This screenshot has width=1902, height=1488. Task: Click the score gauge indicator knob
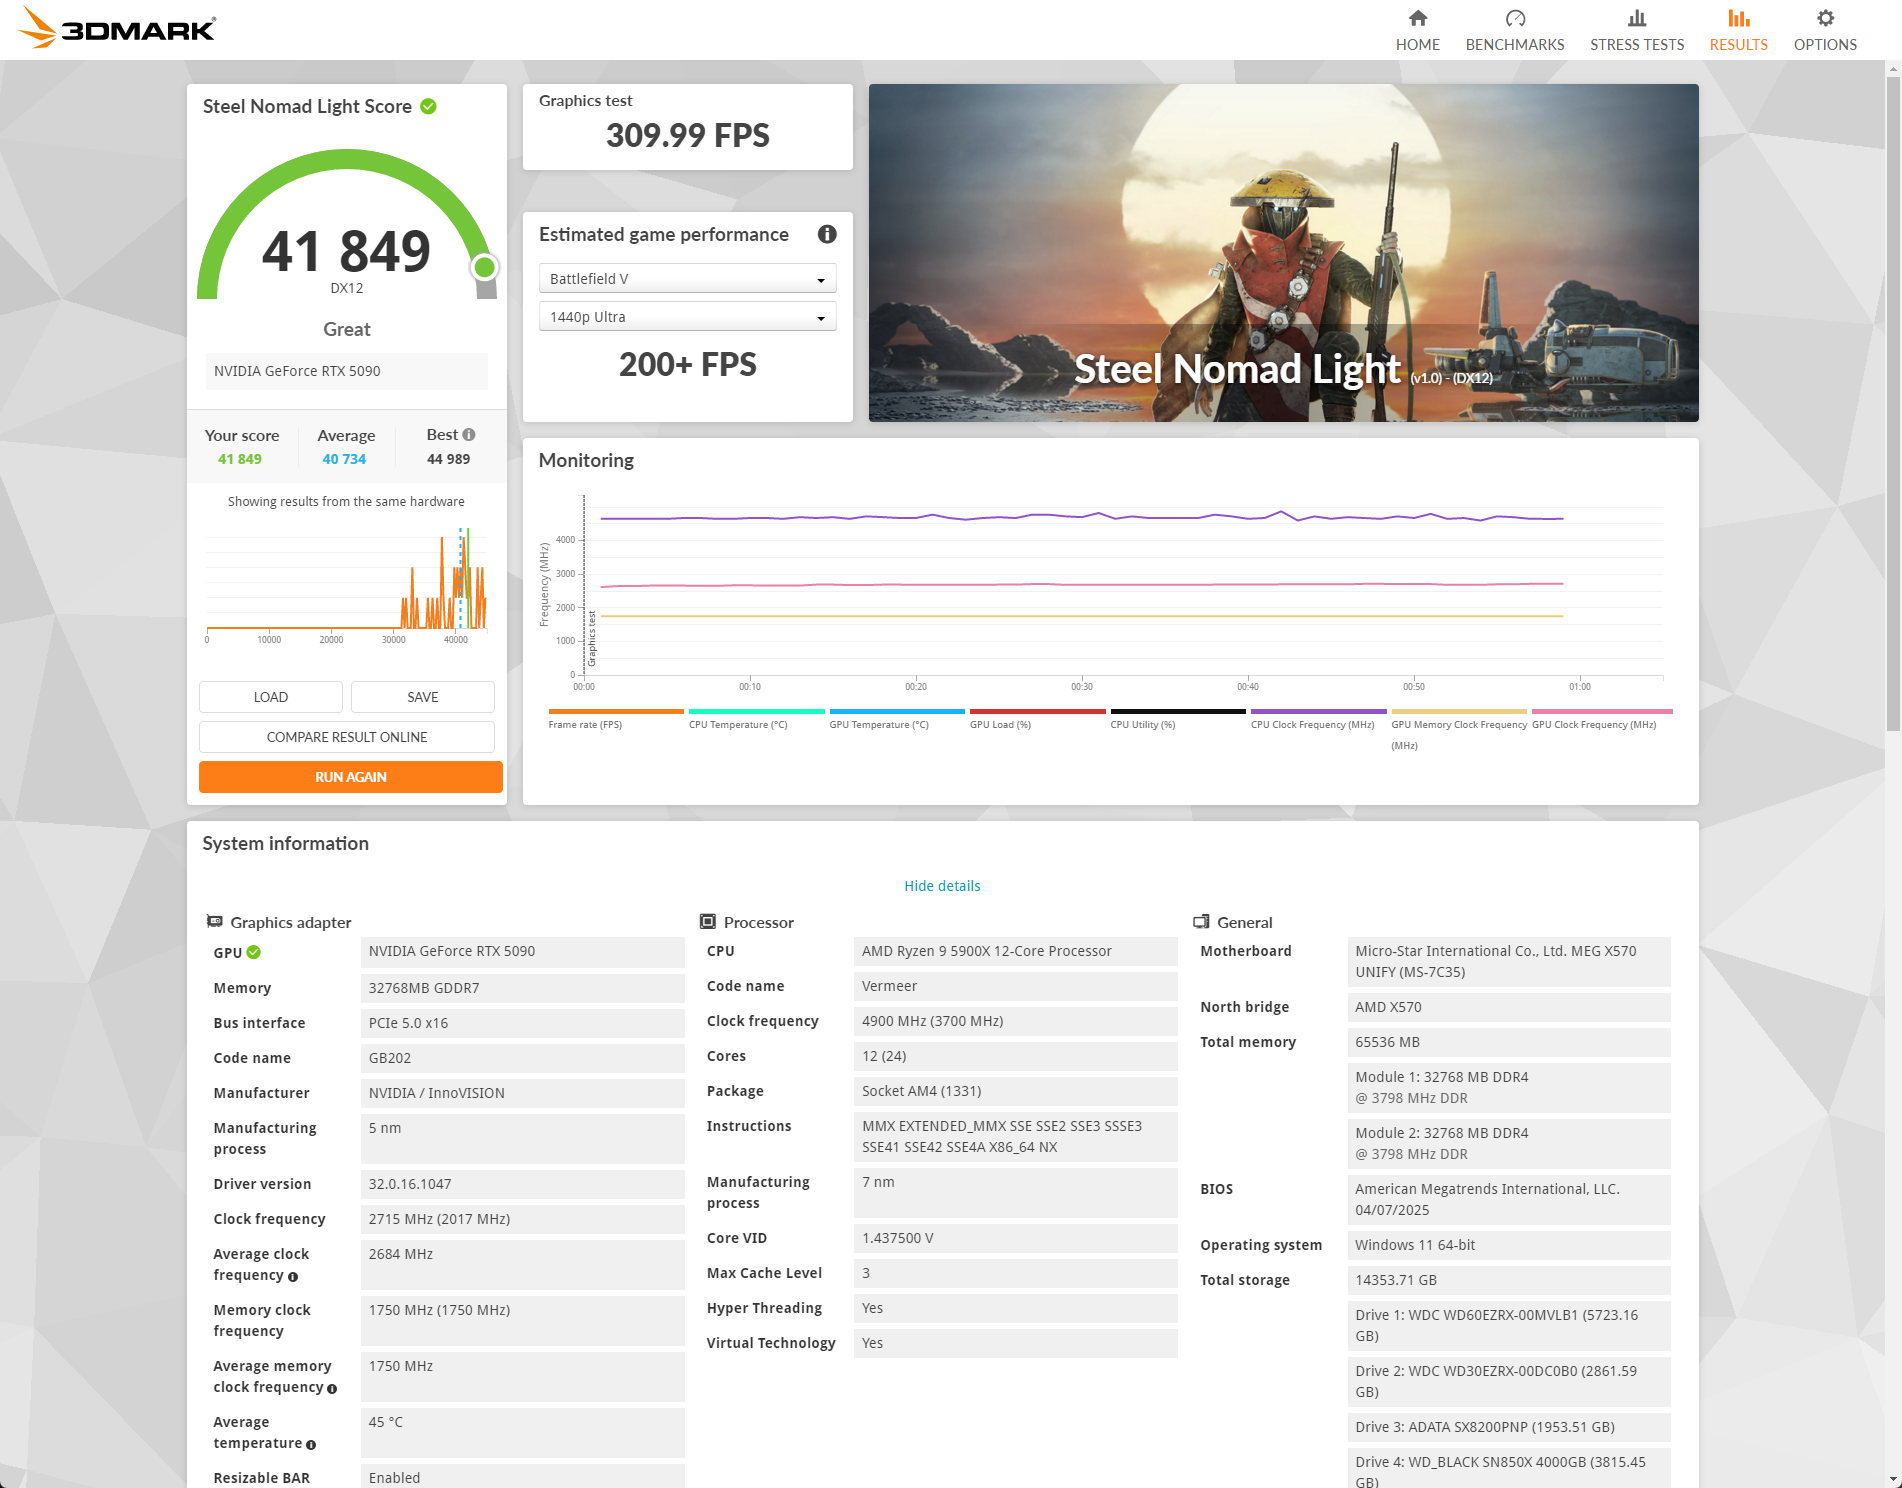click(484, 267)
